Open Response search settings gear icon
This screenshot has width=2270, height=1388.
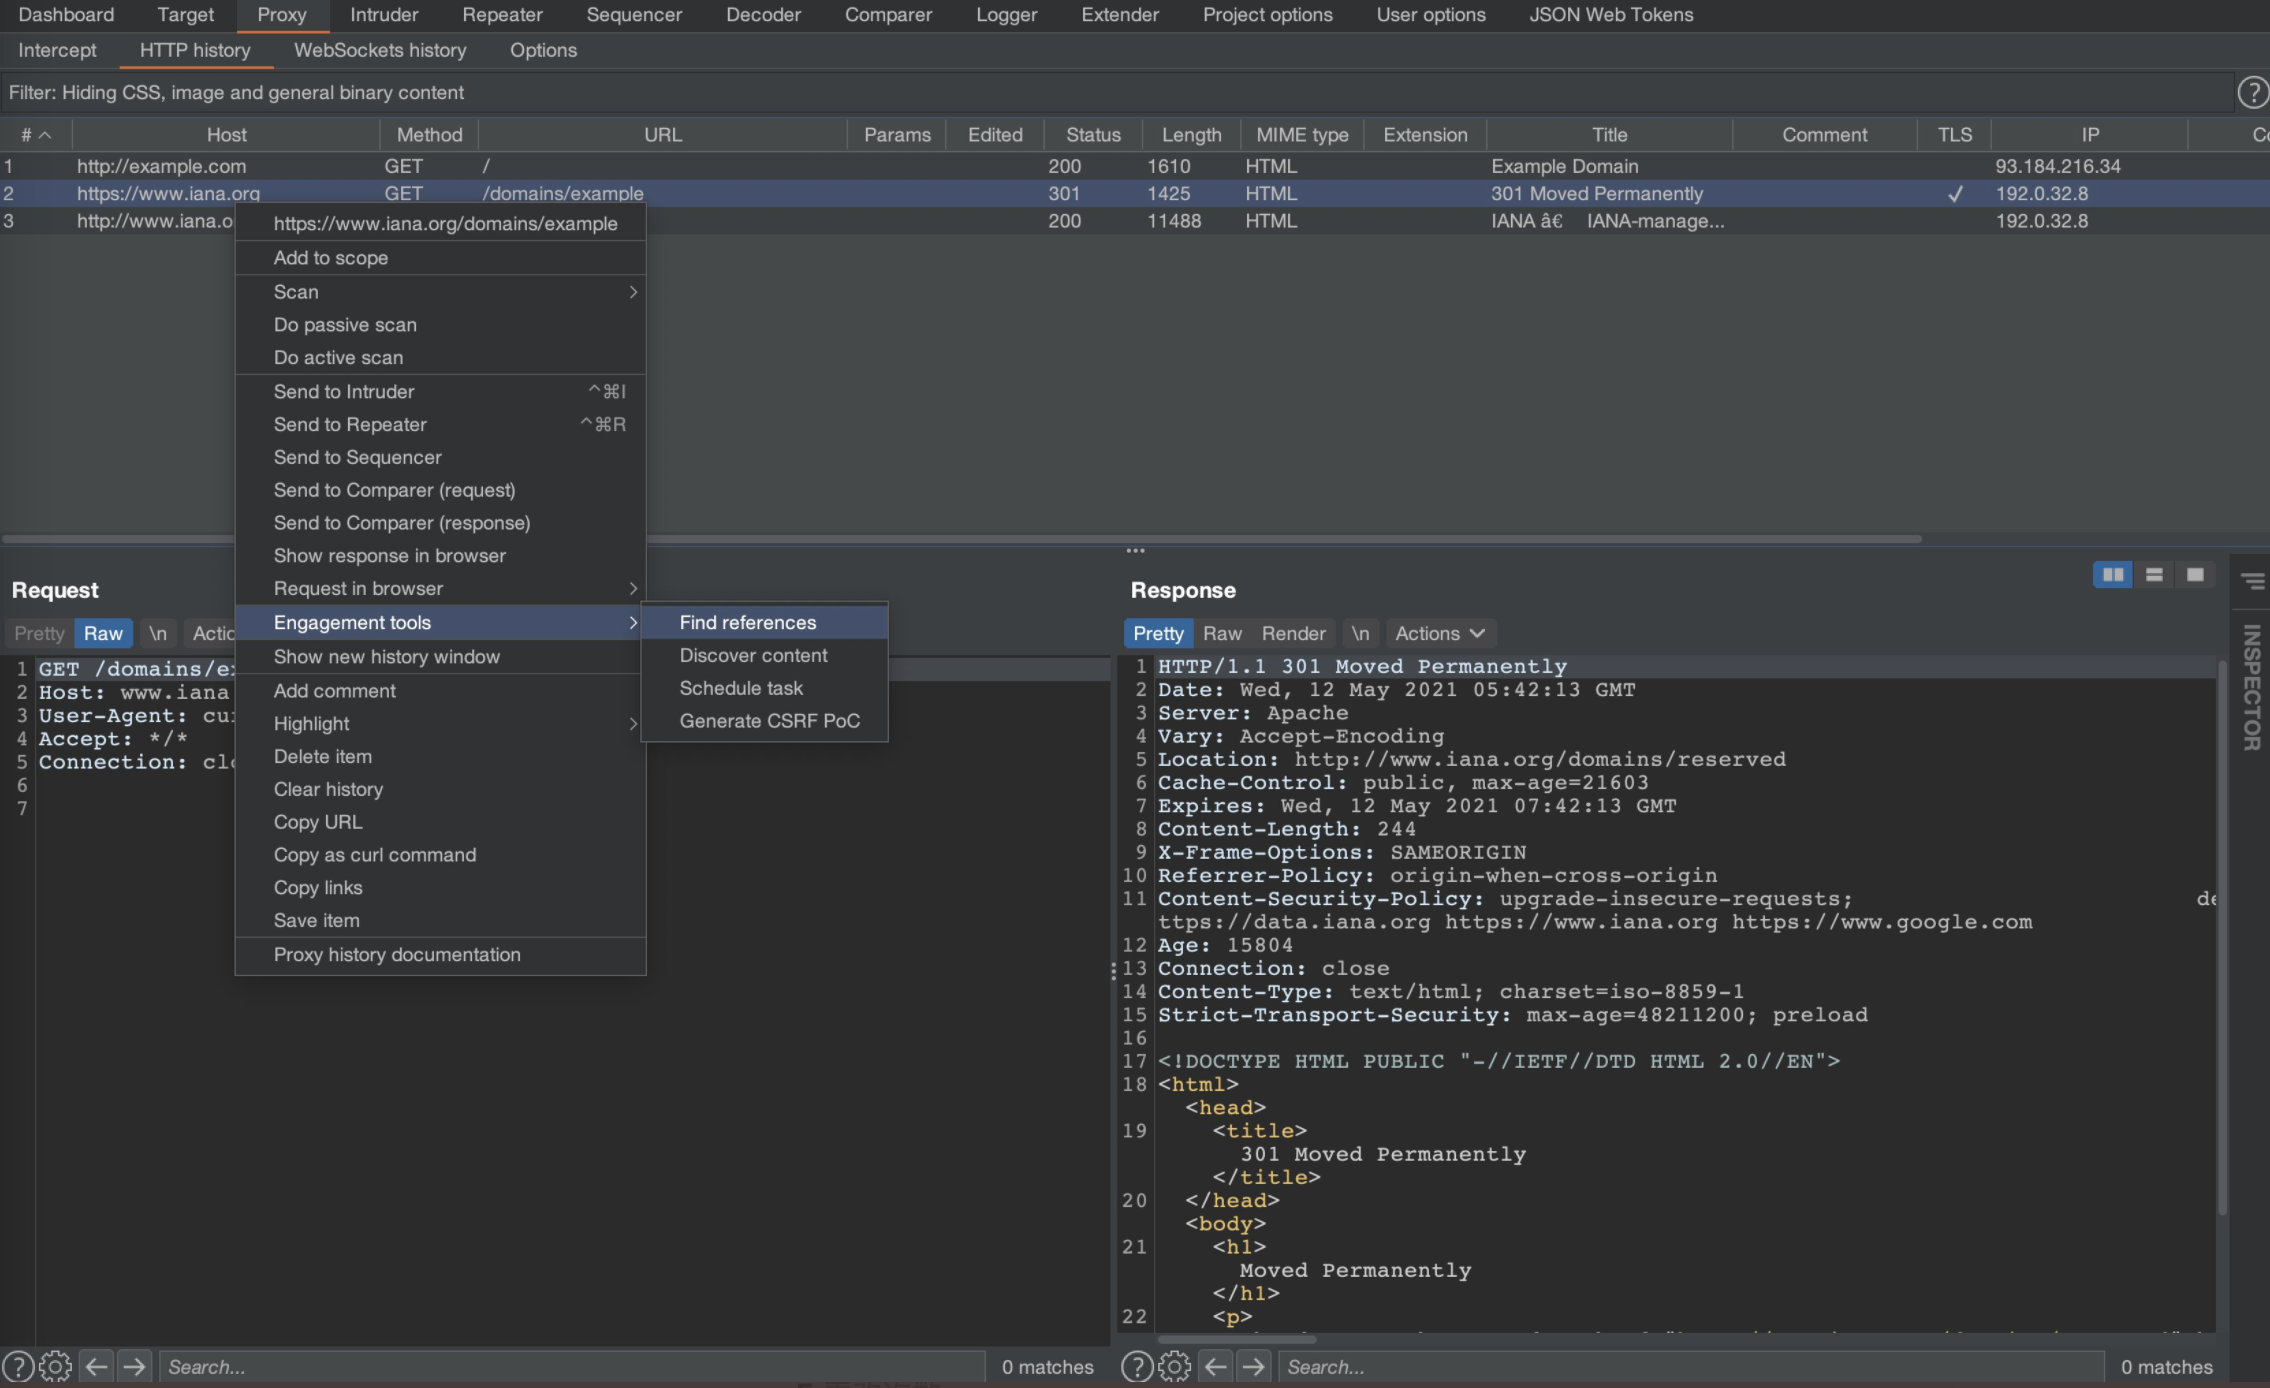(1175, 1366)
